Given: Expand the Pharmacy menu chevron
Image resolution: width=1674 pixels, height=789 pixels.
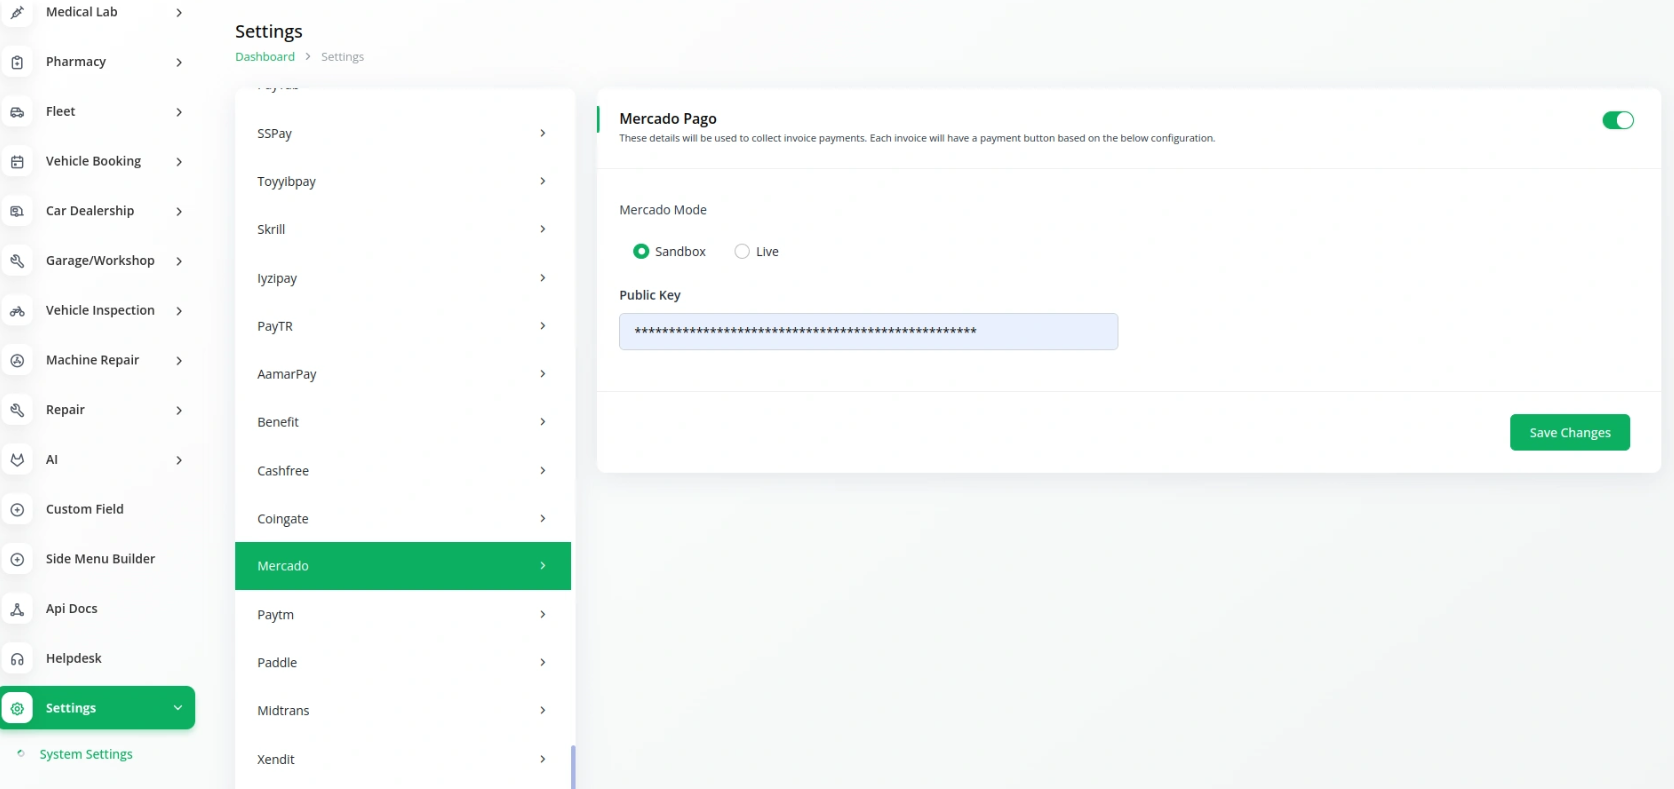Looking at the screenshot, I should [179, 62].
